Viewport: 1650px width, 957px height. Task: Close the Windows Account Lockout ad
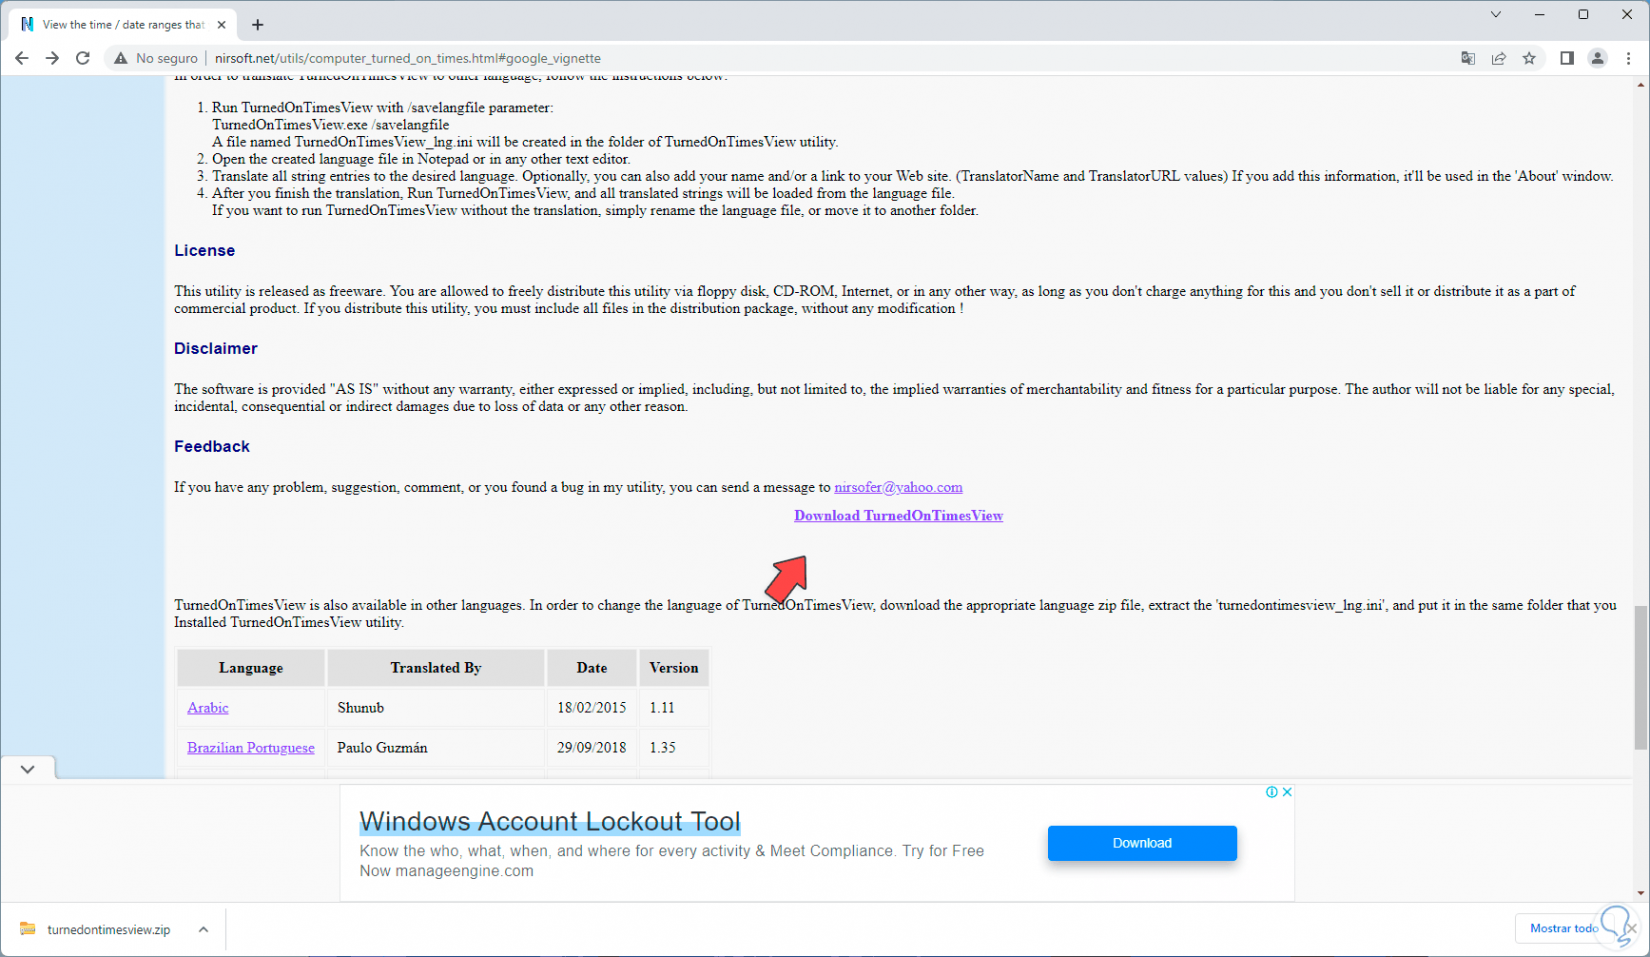click(x=1287, y=792)
